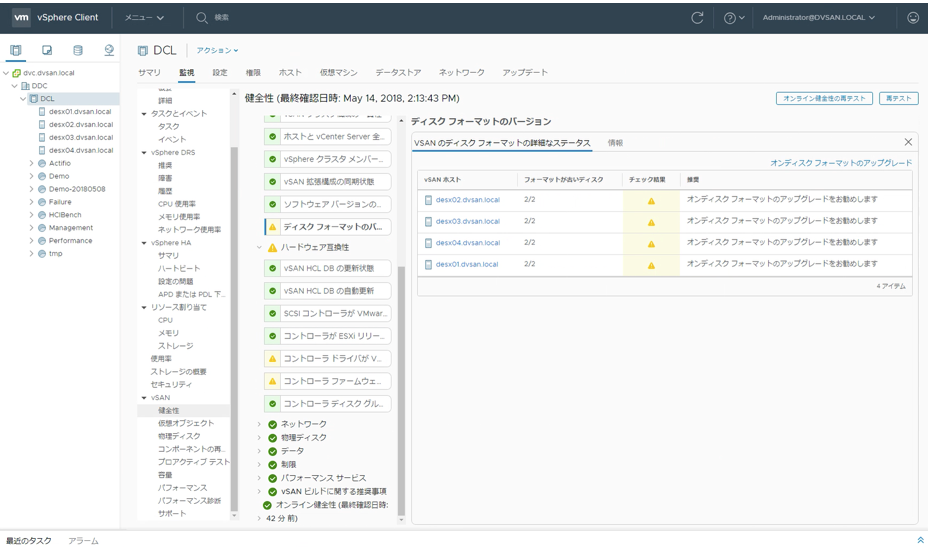Sort by the vSAN ホスト column header
Screen dimensions: 931x549
442,179
